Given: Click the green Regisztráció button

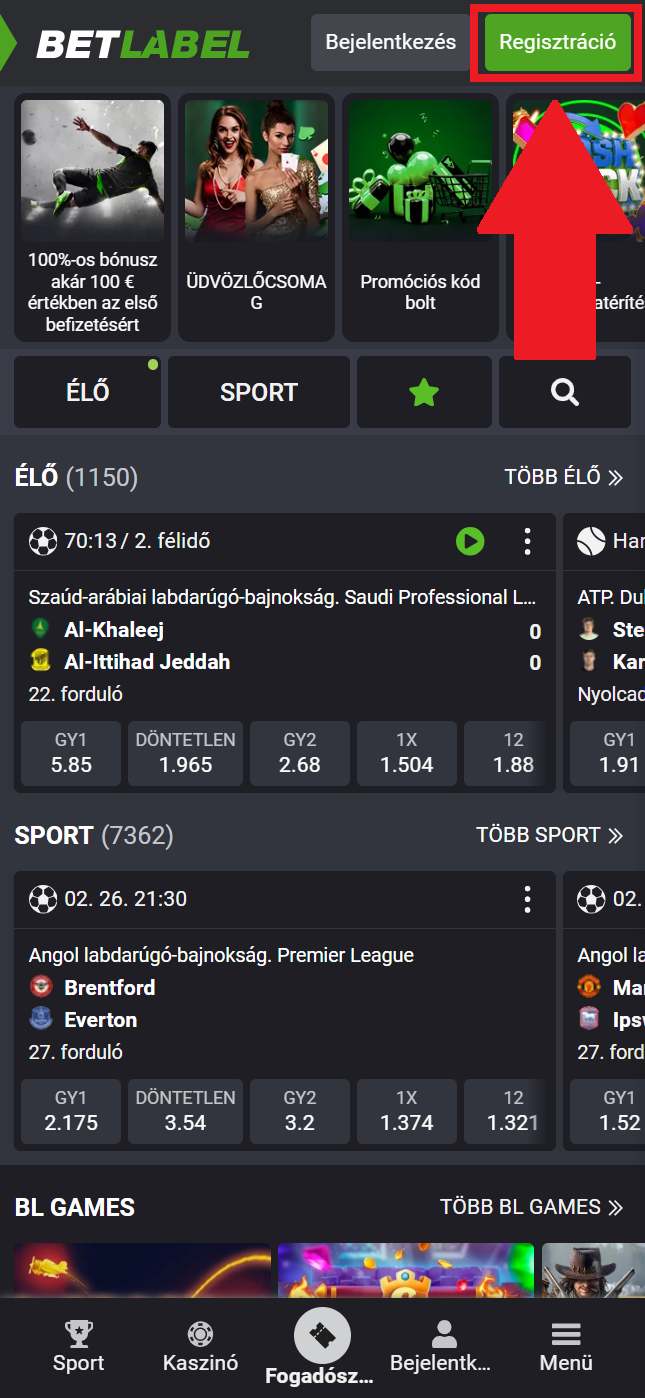Looking at the screenshot, I should tap(557, 43).
